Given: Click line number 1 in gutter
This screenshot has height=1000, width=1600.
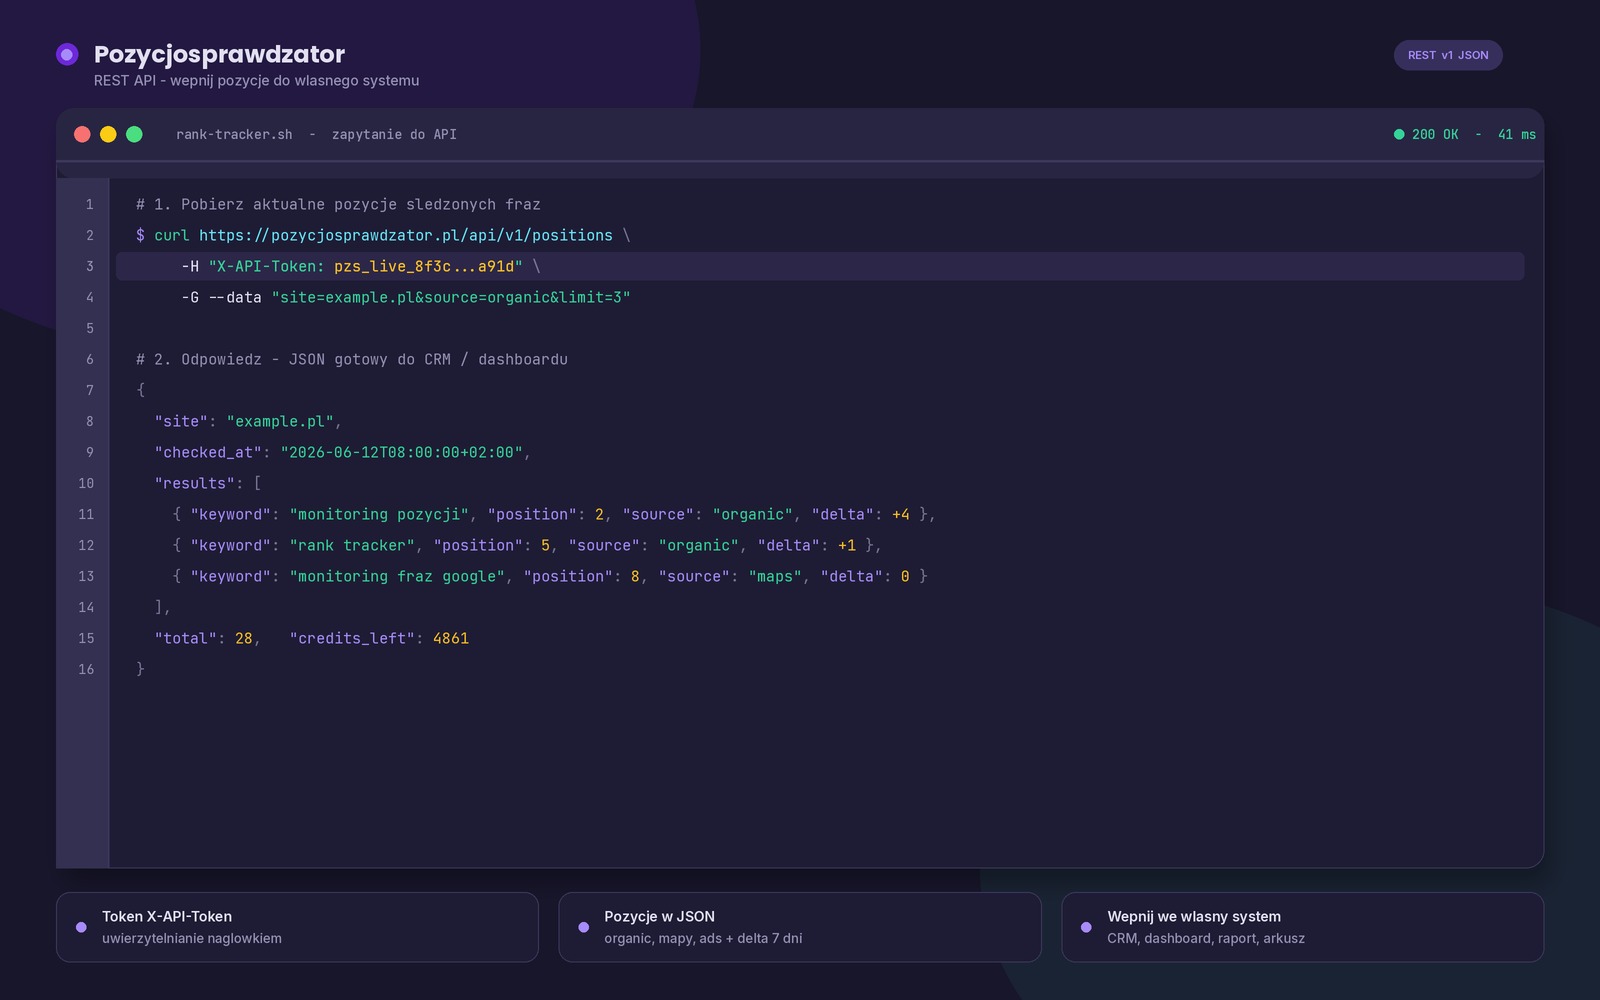Looking at the screenshot, I should (89, 204).
